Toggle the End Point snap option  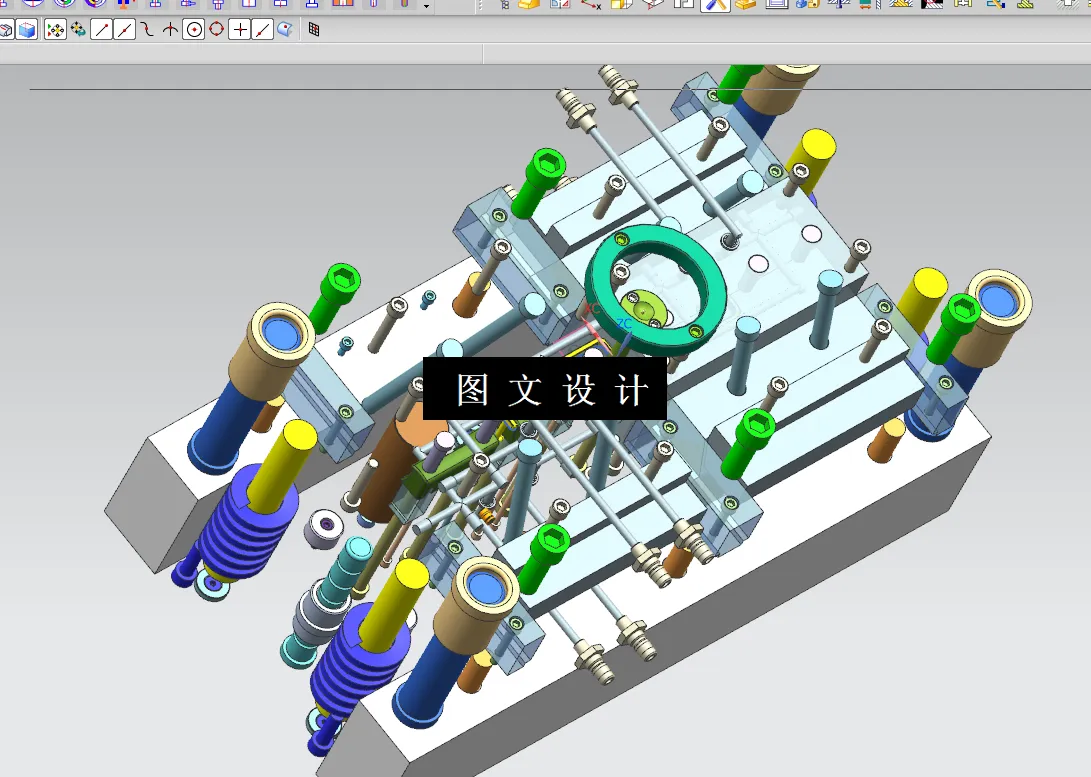[100, 29]
